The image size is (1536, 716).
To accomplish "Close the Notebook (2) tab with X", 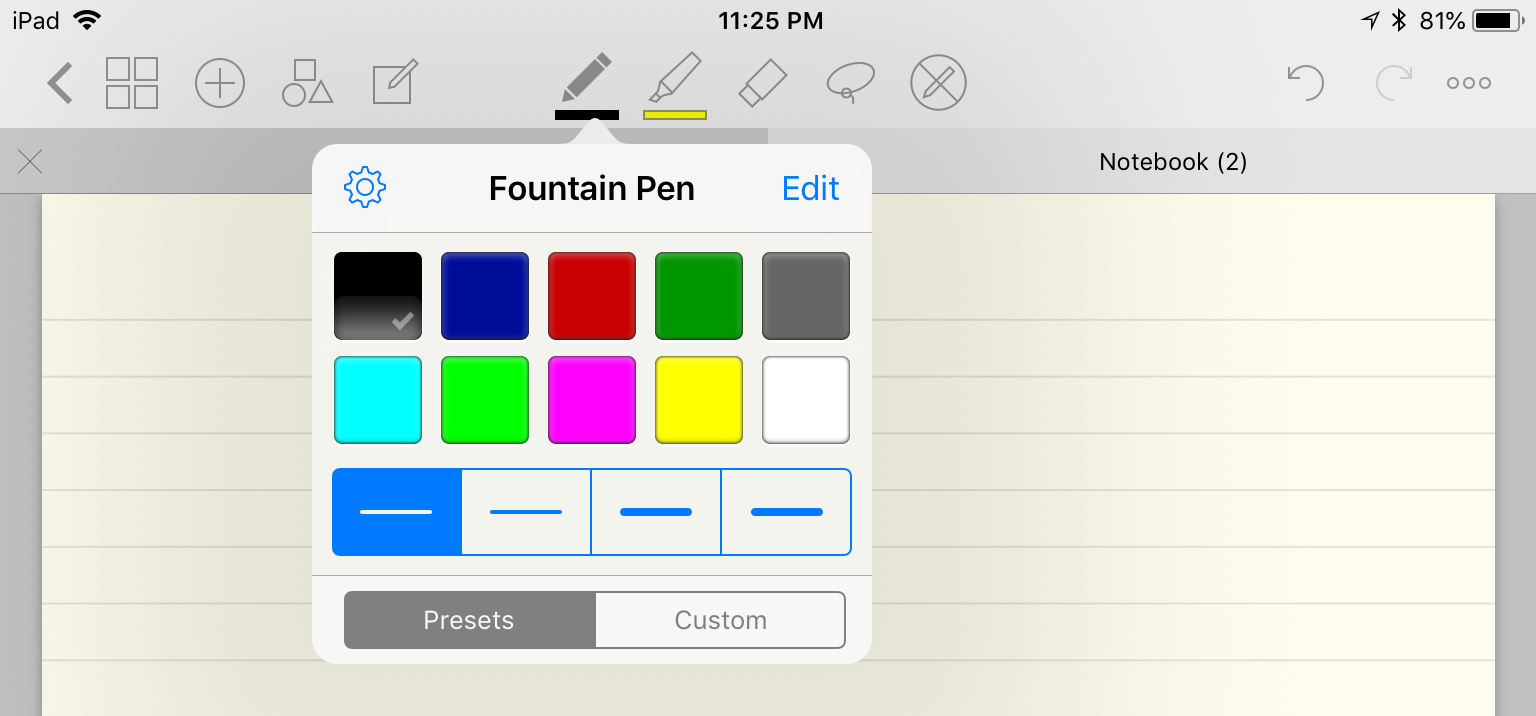I will click(30, 161).
